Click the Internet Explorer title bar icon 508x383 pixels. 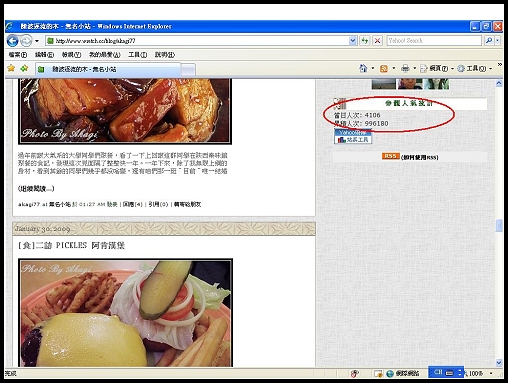tap(10, 26)
